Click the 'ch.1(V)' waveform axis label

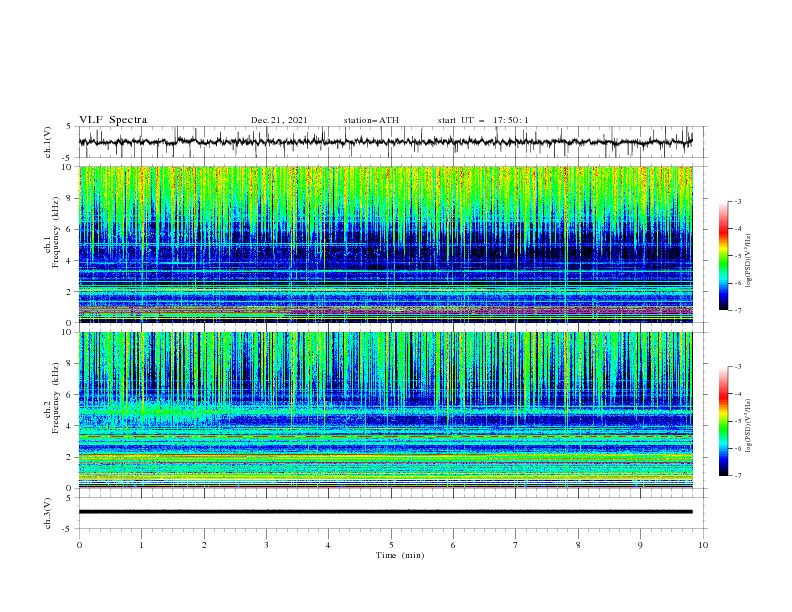48,142
